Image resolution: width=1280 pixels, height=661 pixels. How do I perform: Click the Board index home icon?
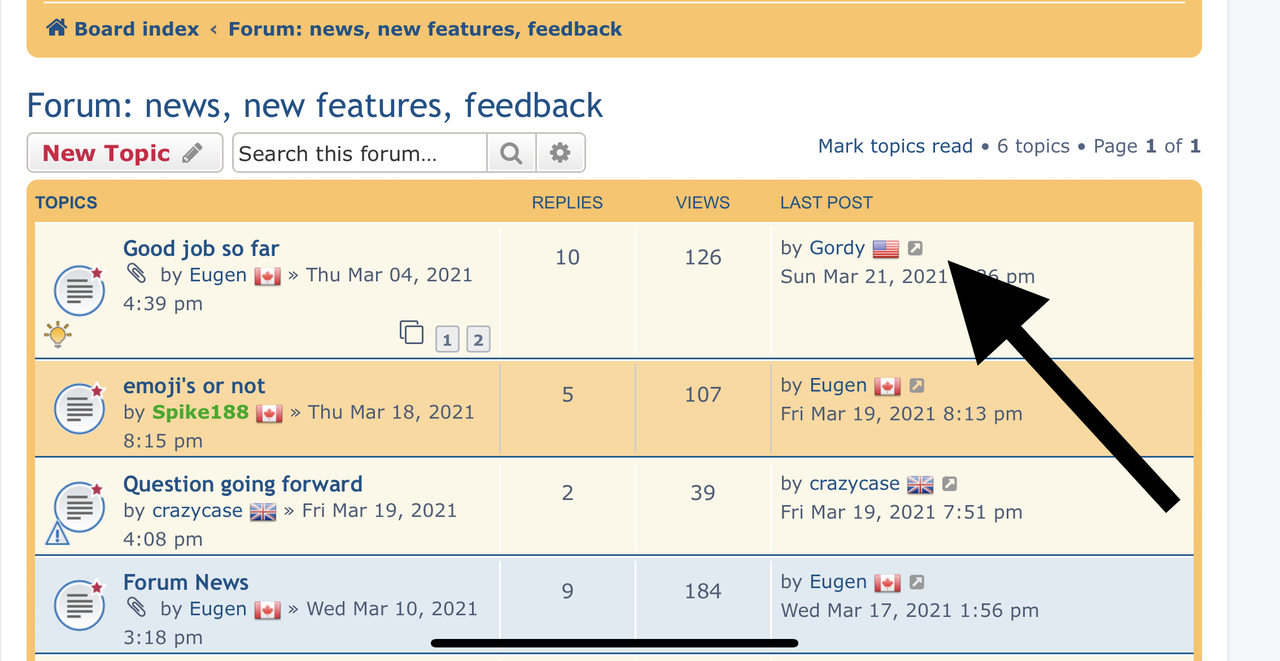(x=57, y=29)
